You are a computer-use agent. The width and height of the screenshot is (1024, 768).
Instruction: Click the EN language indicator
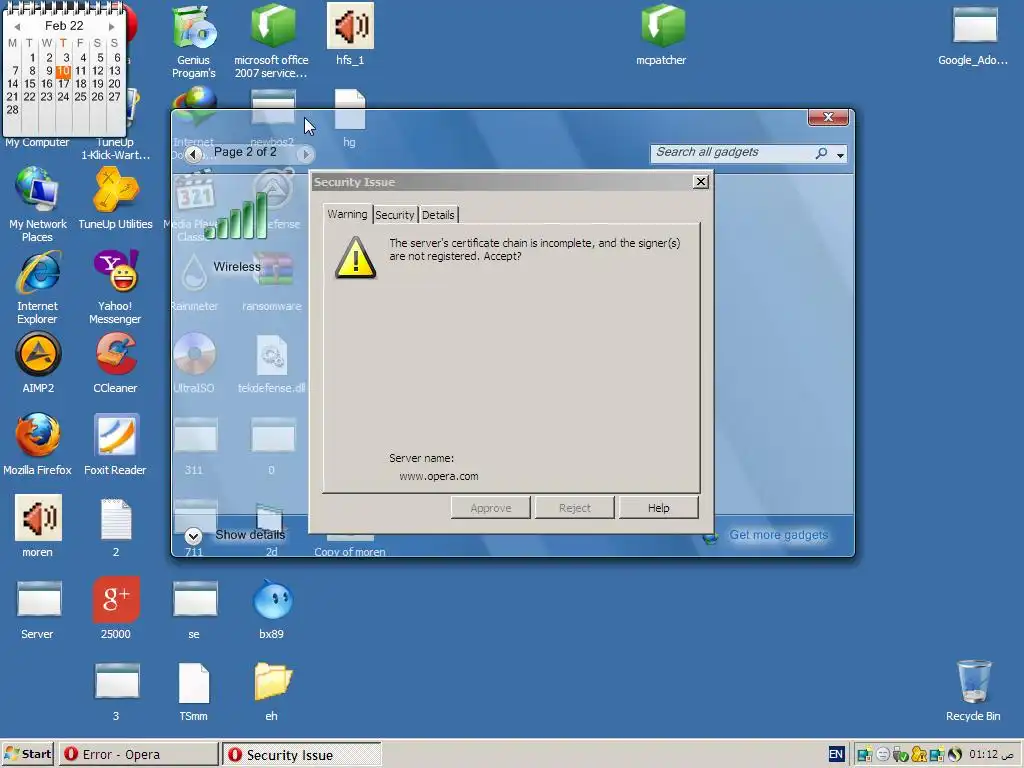[836, 754]
